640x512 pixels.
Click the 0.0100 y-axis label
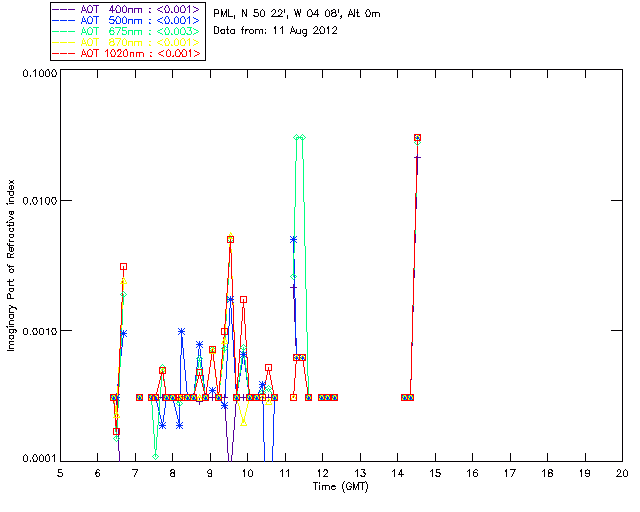[39, 201]
